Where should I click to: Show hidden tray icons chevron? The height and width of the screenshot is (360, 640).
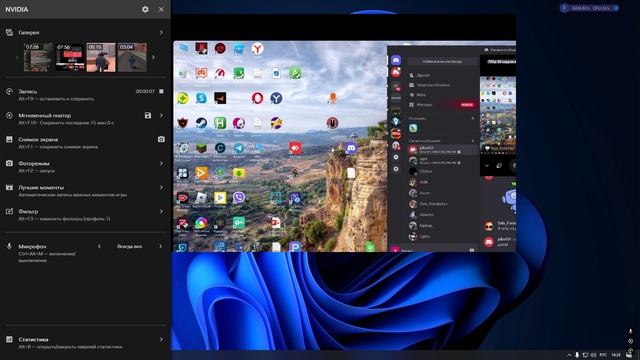click(x=569, y=355)
